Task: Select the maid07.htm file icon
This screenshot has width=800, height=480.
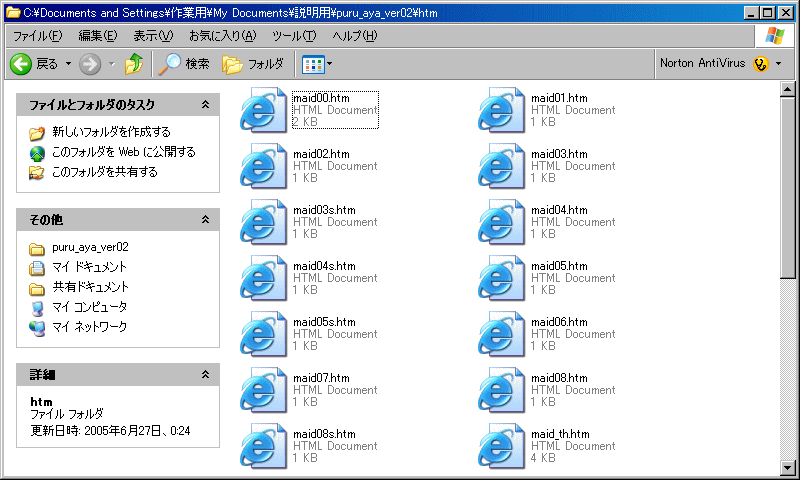Action: coord(264,391)
